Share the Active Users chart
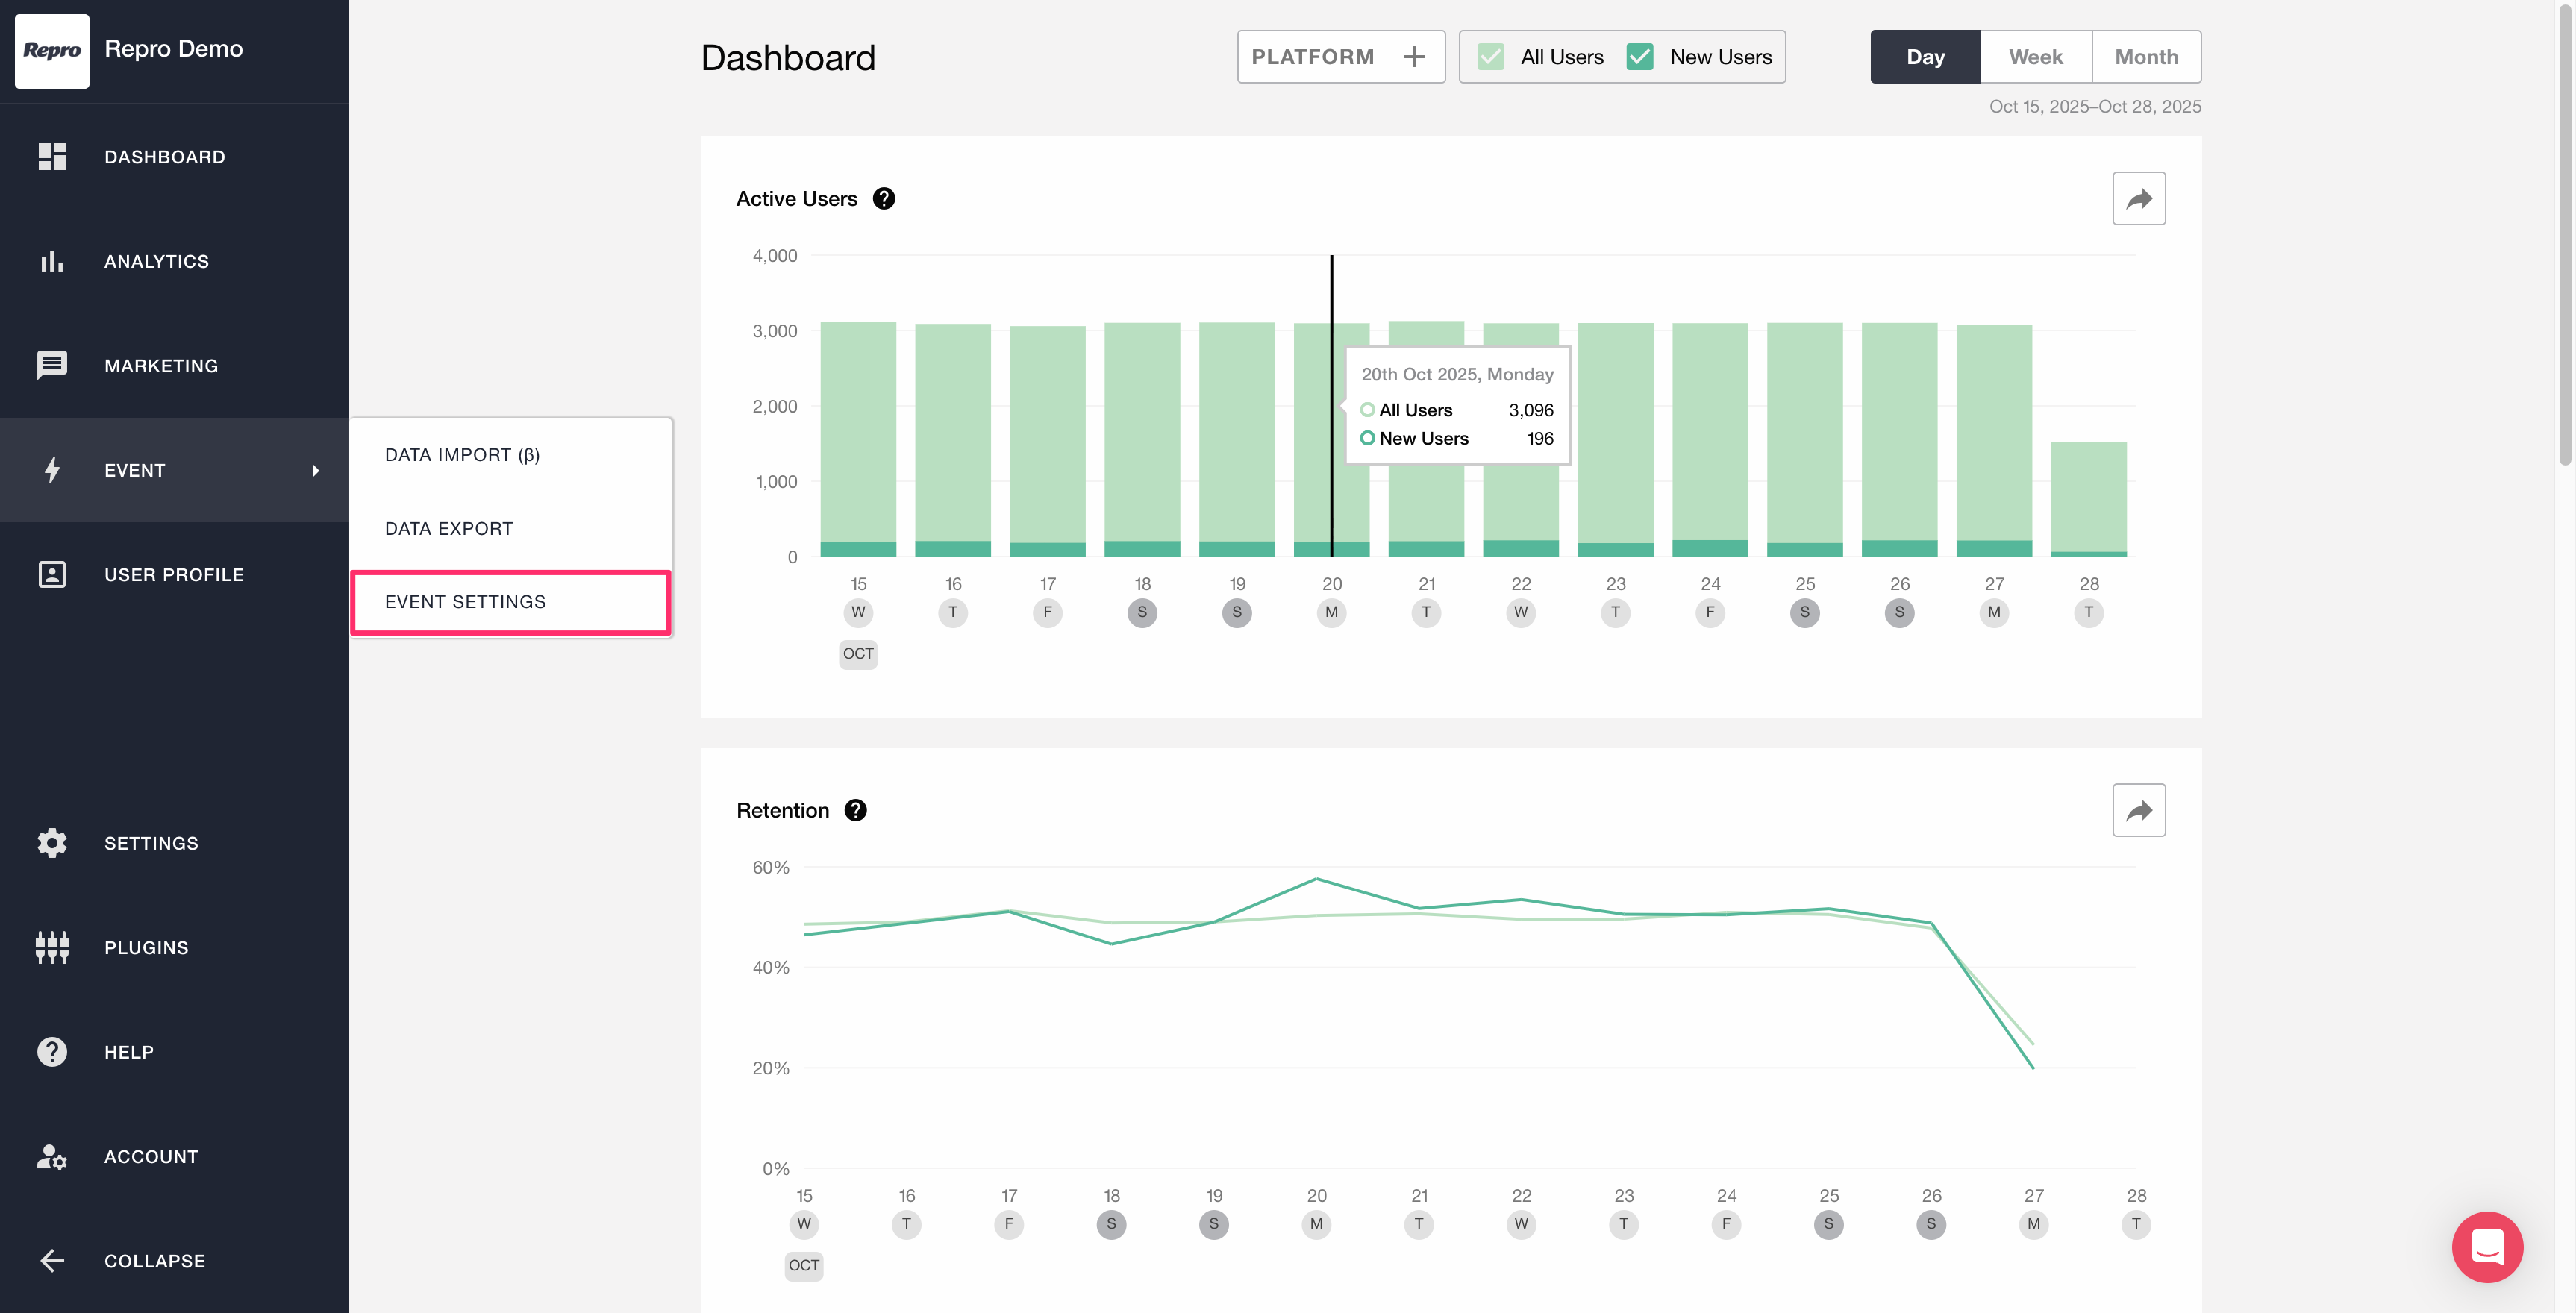 coord(2138,199)
